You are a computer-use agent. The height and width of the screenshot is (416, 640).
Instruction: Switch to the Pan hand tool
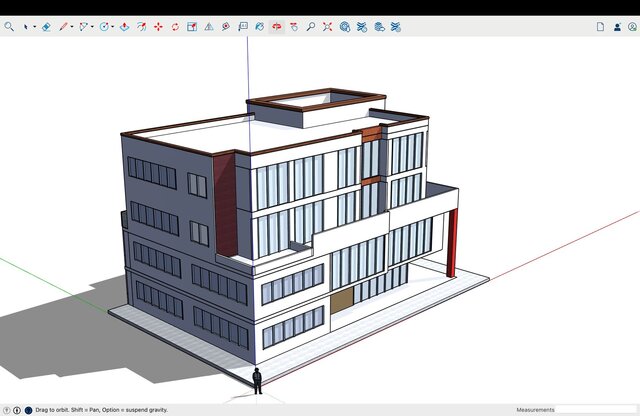pos(293,27)
